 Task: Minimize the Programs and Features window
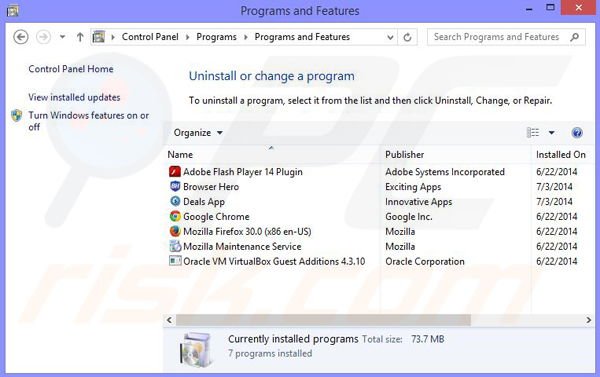[529, 9]
